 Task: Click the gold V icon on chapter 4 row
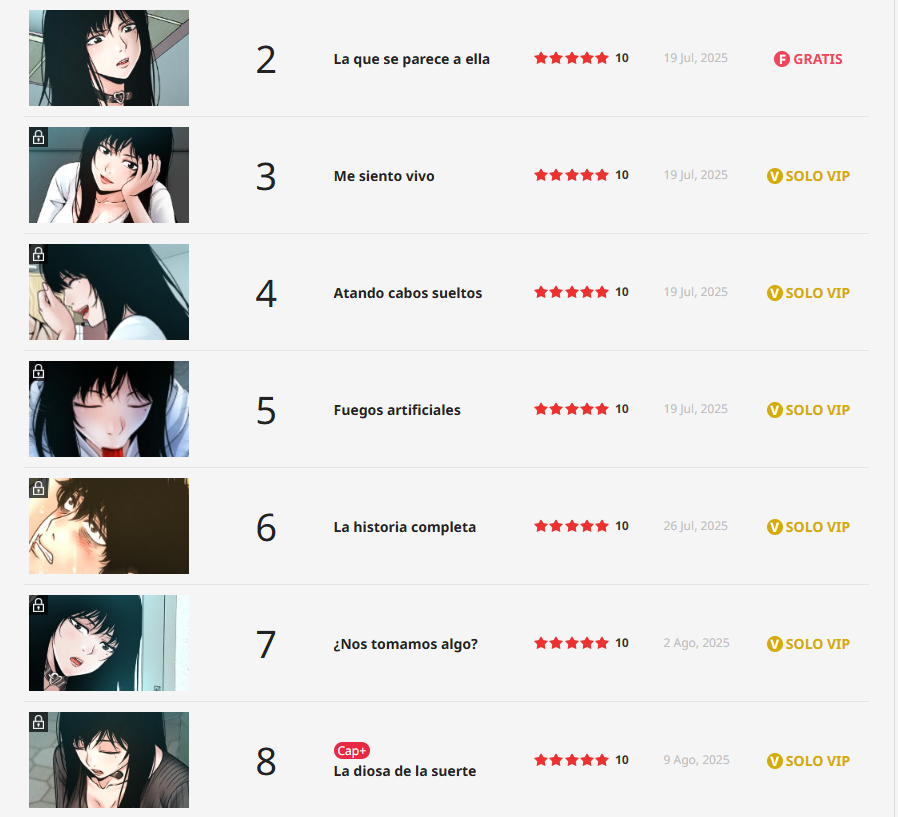pyautogui.click(x=774, y=293)
